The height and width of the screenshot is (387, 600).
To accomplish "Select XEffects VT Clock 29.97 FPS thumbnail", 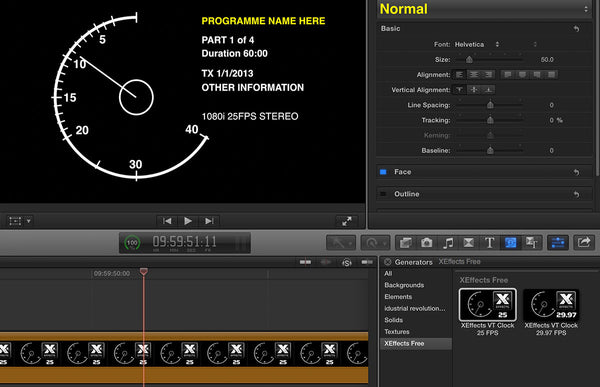I will (551, 305).
